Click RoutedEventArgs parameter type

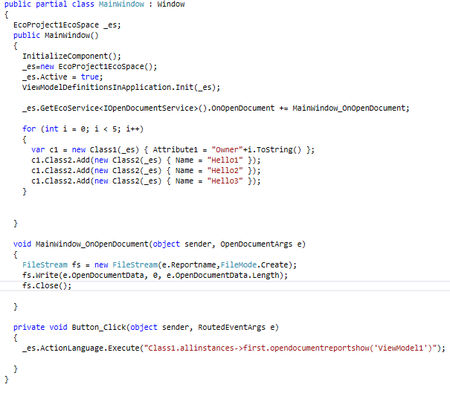tap(231, 327)
